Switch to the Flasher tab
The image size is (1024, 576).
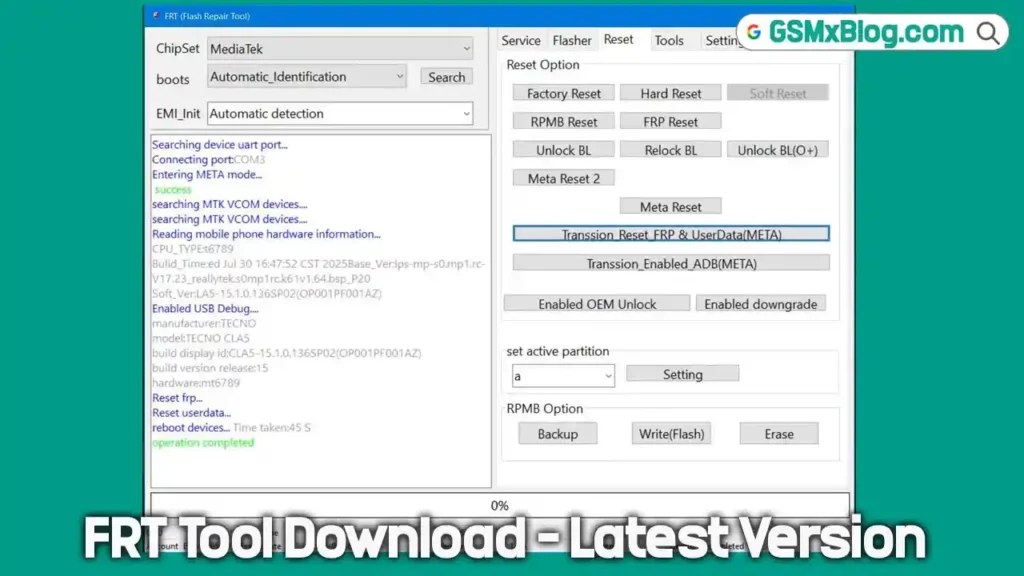point(571,40)
